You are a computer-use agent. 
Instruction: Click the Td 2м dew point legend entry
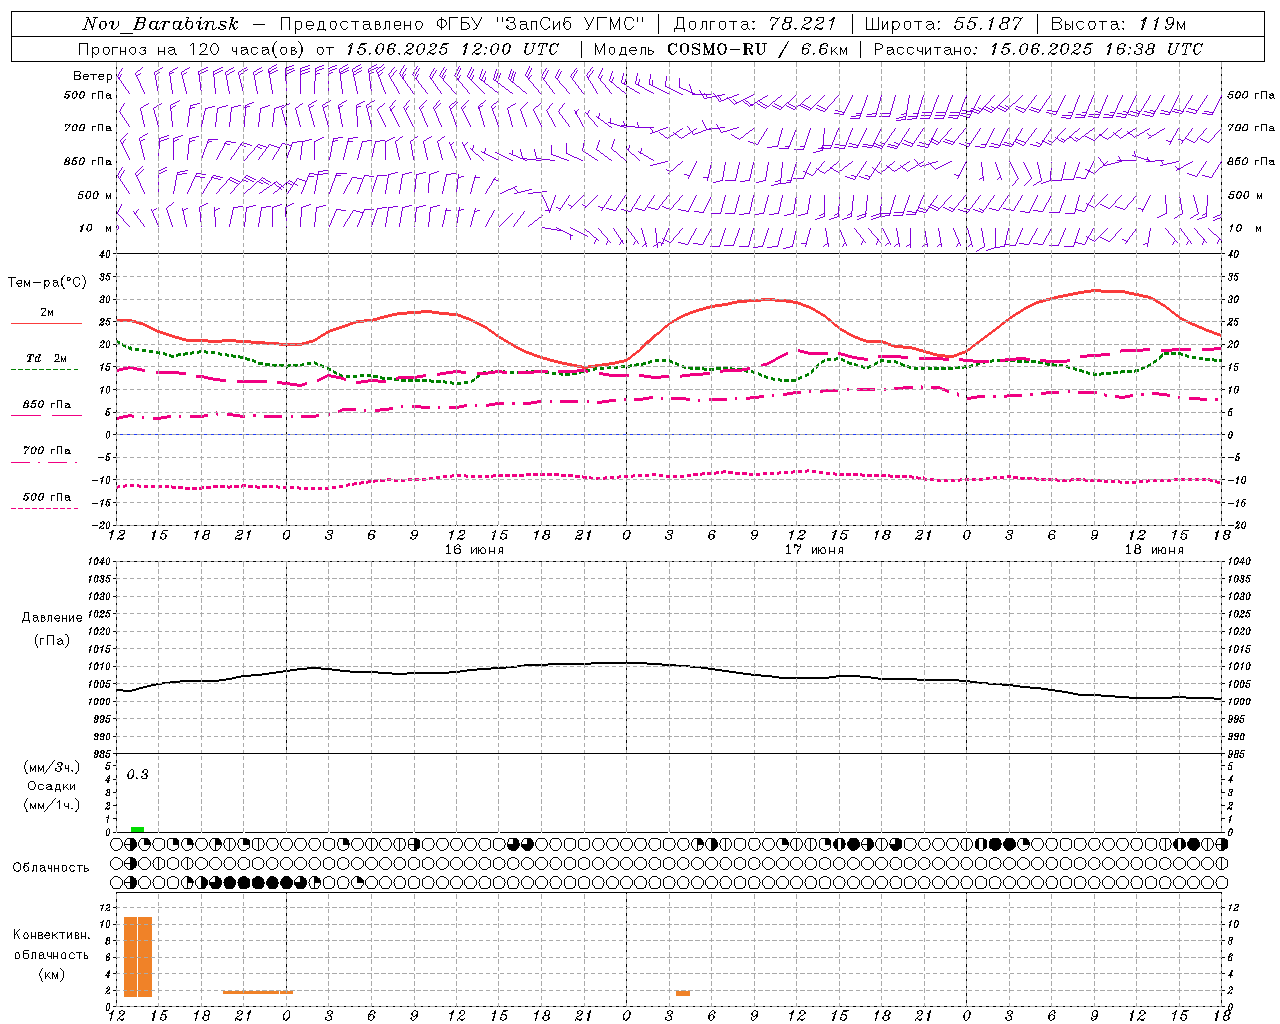pos(47,358)
